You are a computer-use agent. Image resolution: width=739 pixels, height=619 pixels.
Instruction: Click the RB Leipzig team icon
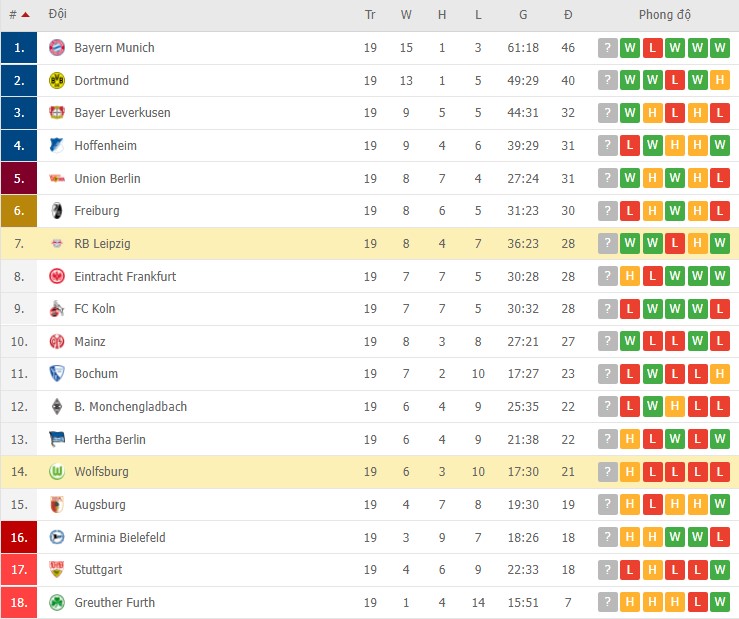(x=57, y=244)
